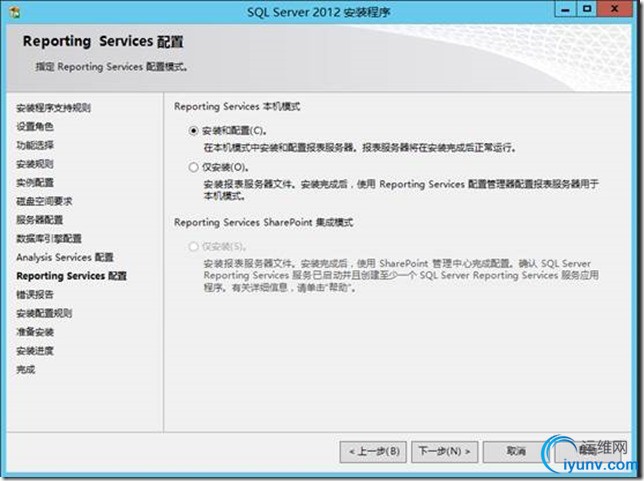Select the 仅安装(O) radio button
This screenshot has height=481, width=644.
point(193,167)
